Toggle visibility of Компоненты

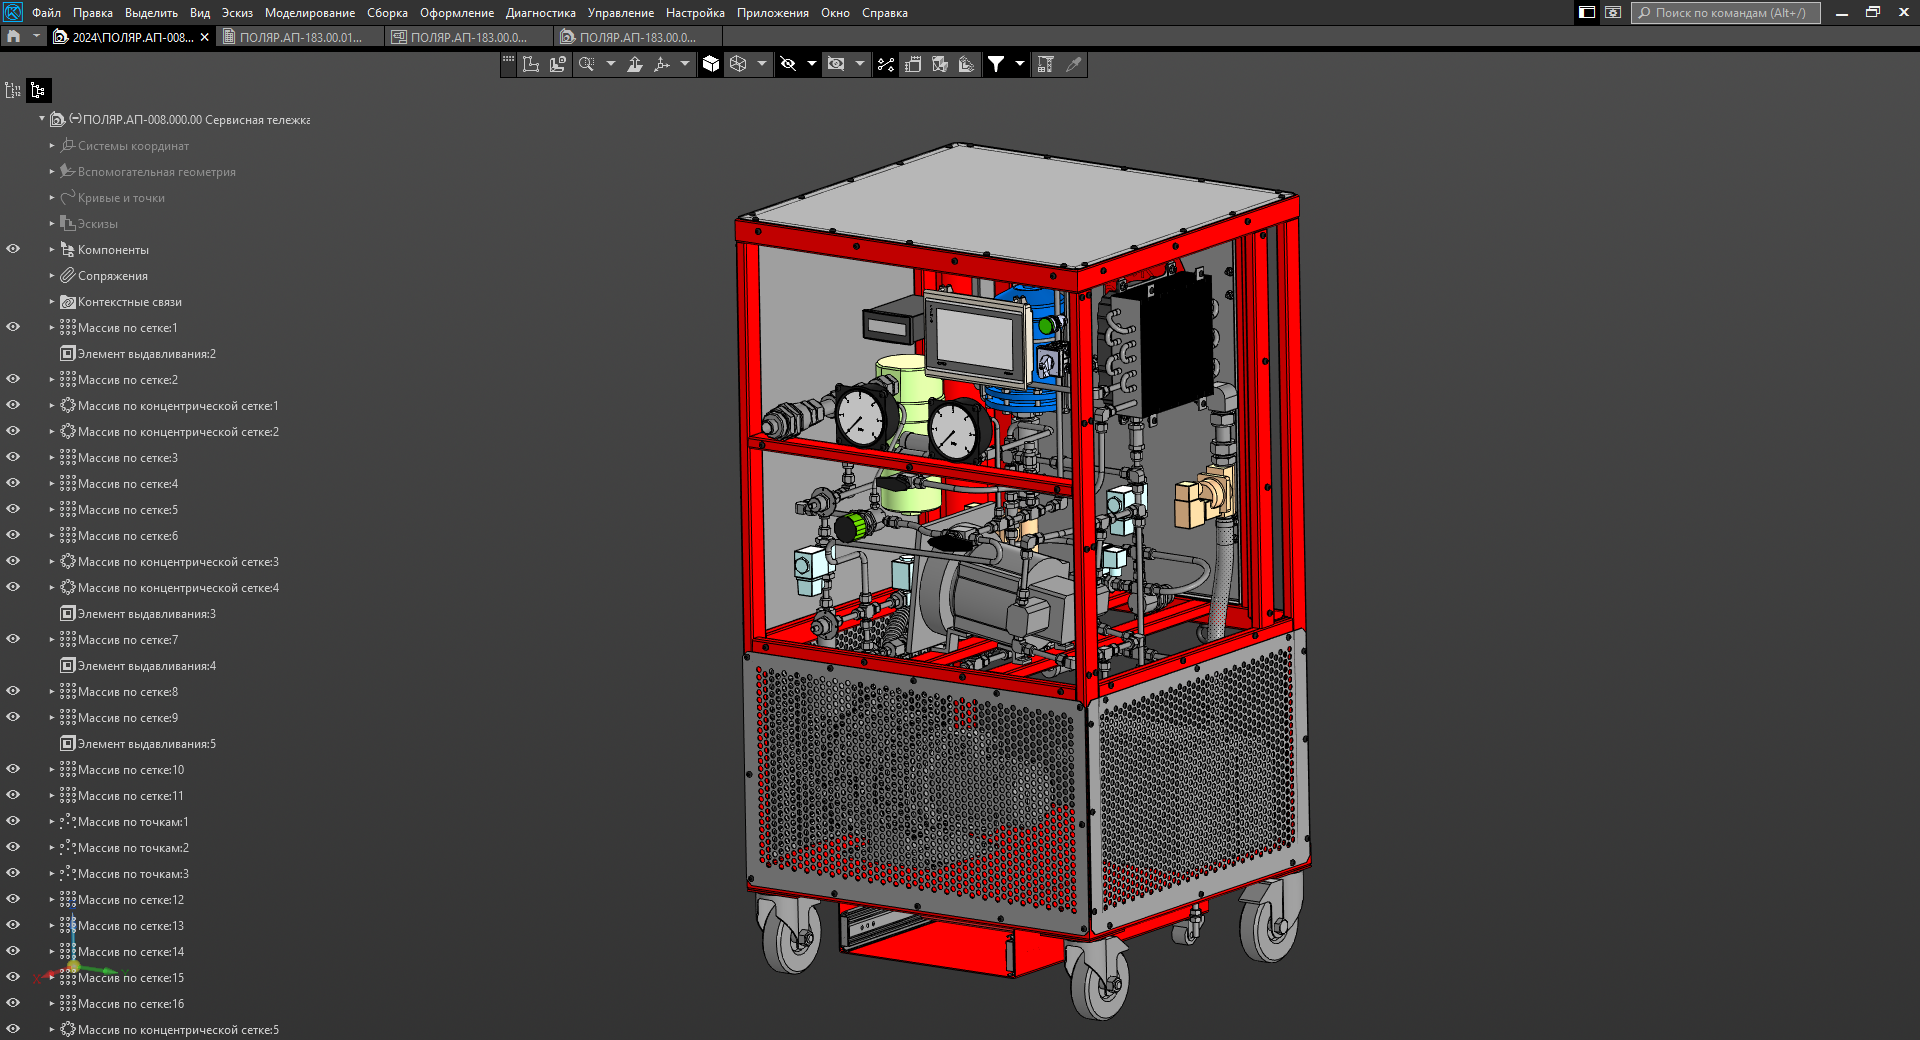click(13, 249)
